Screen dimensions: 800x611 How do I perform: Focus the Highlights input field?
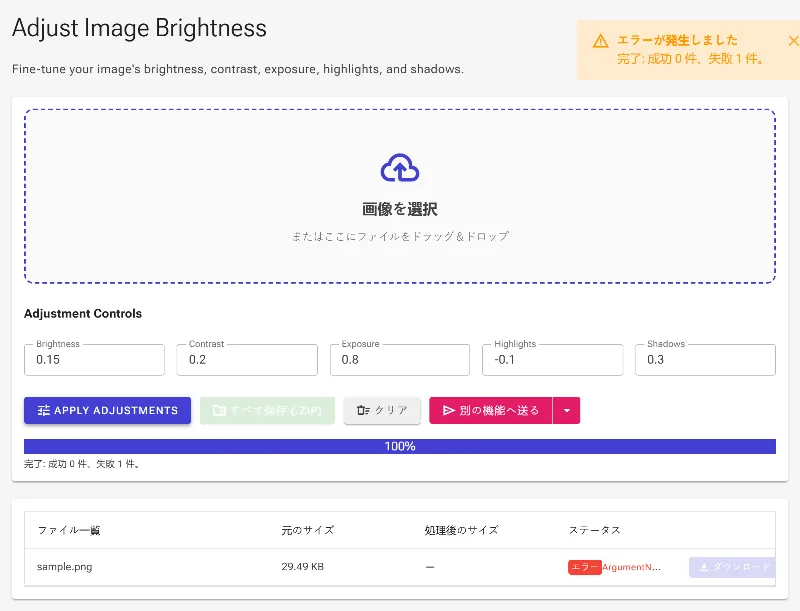pyautogui.click(x=553, y=360)
